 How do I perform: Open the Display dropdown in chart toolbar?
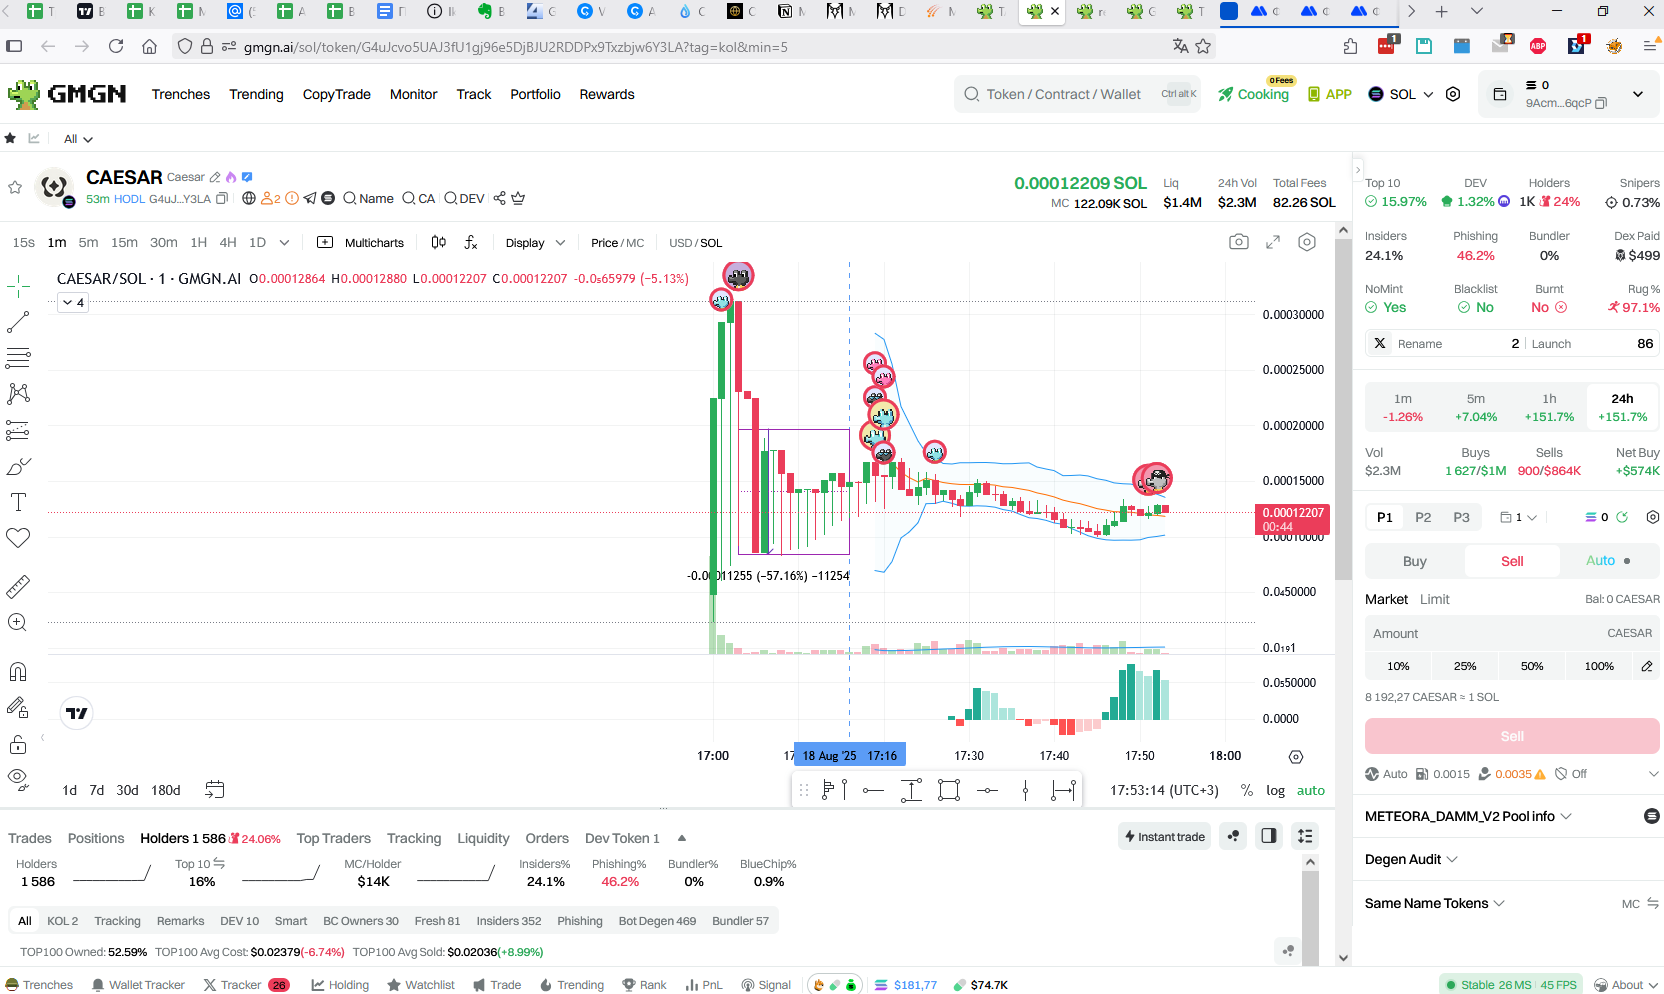[x=535, y=242]
